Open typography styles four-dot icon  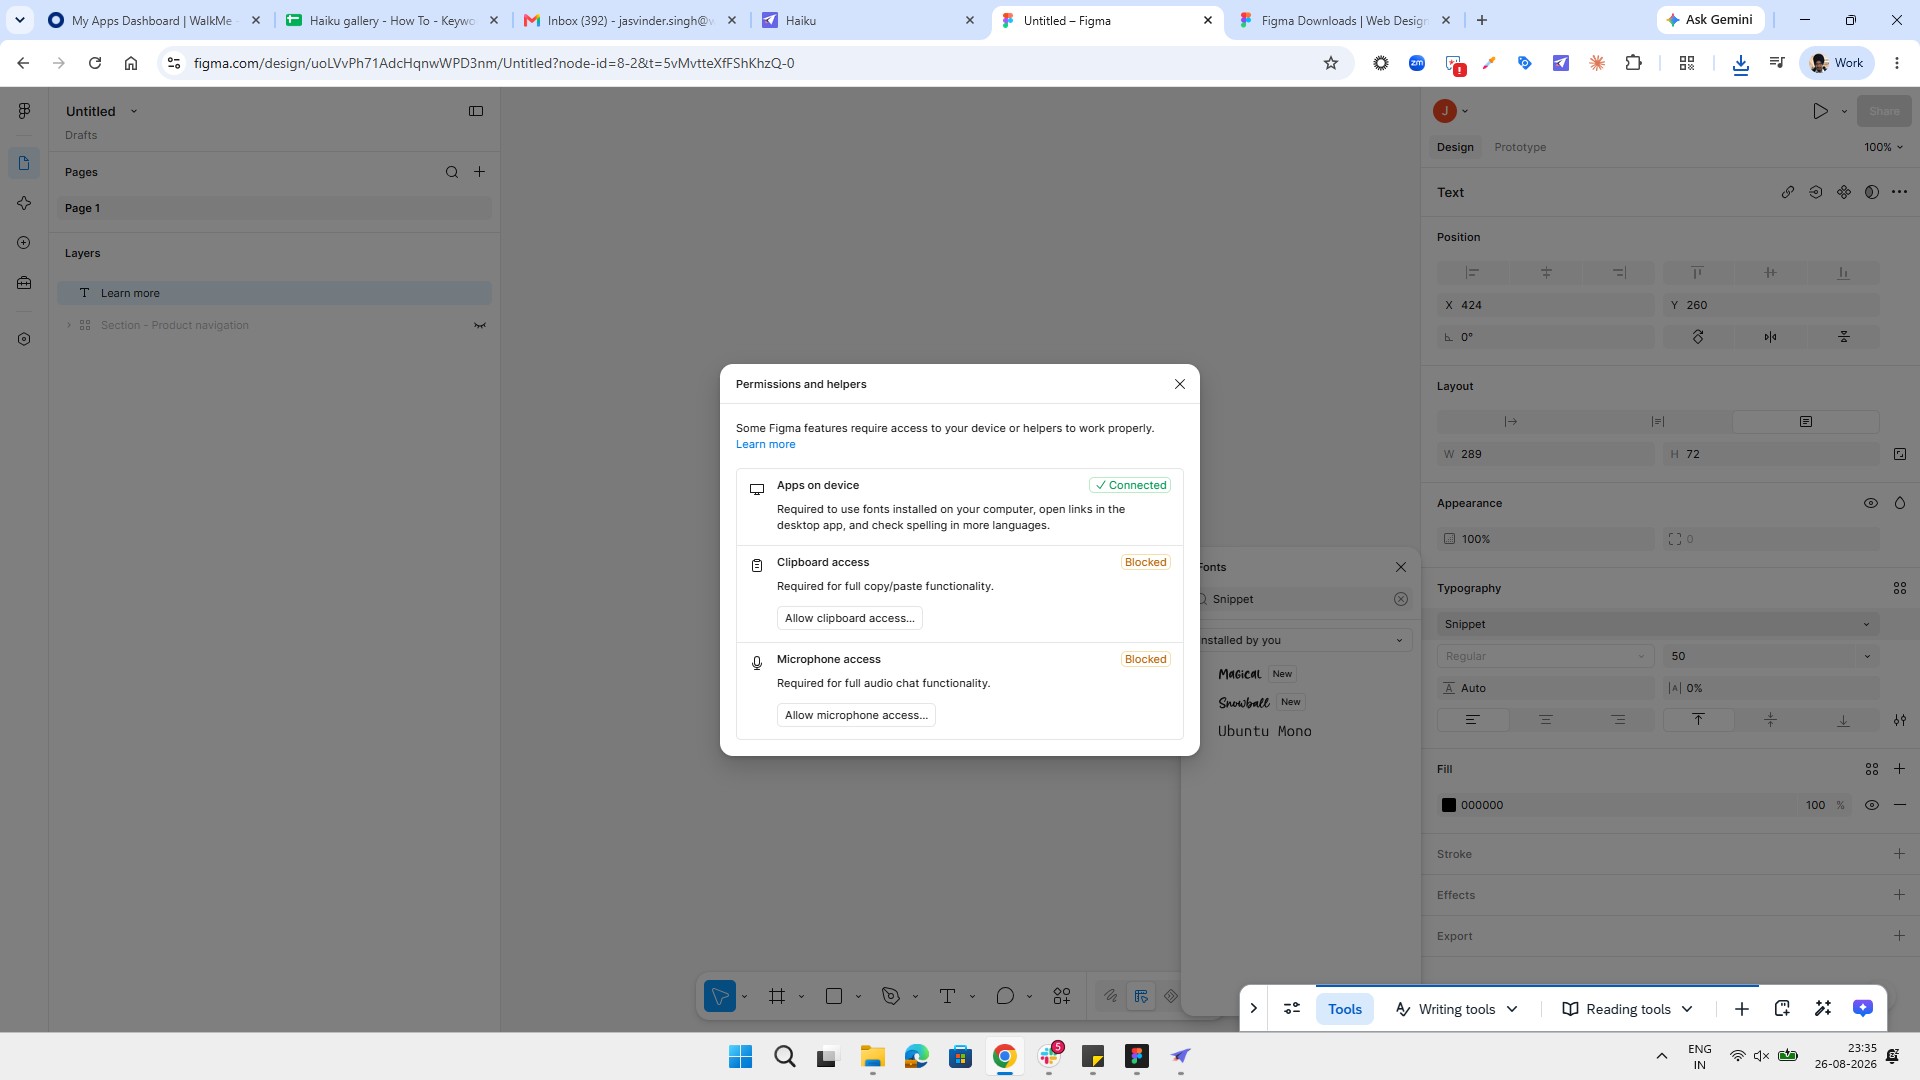[1900, 588]
